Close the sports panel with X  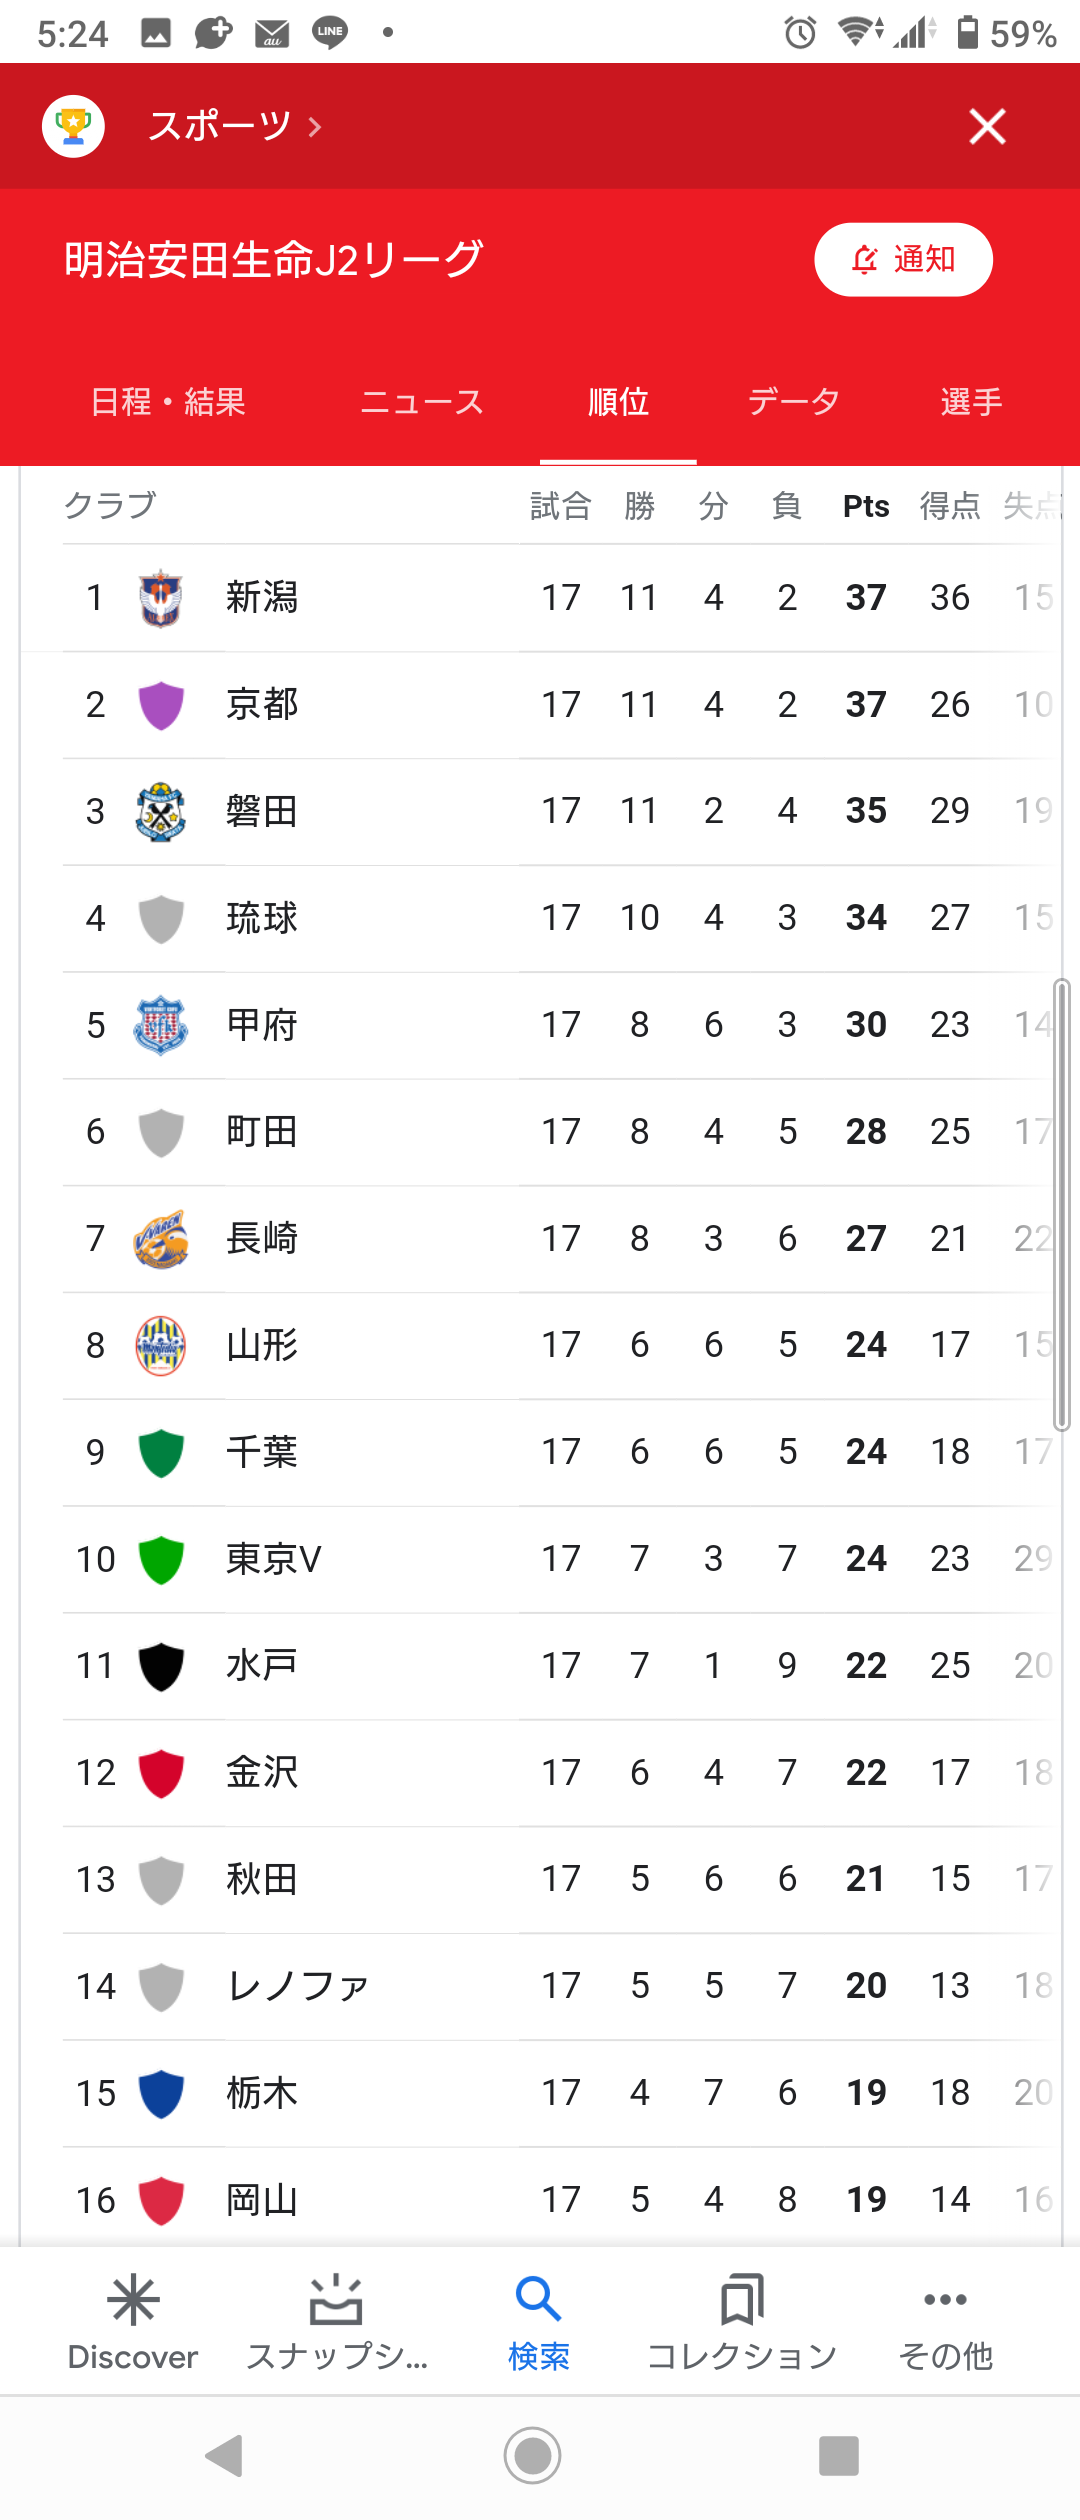[x=987, y=127]
